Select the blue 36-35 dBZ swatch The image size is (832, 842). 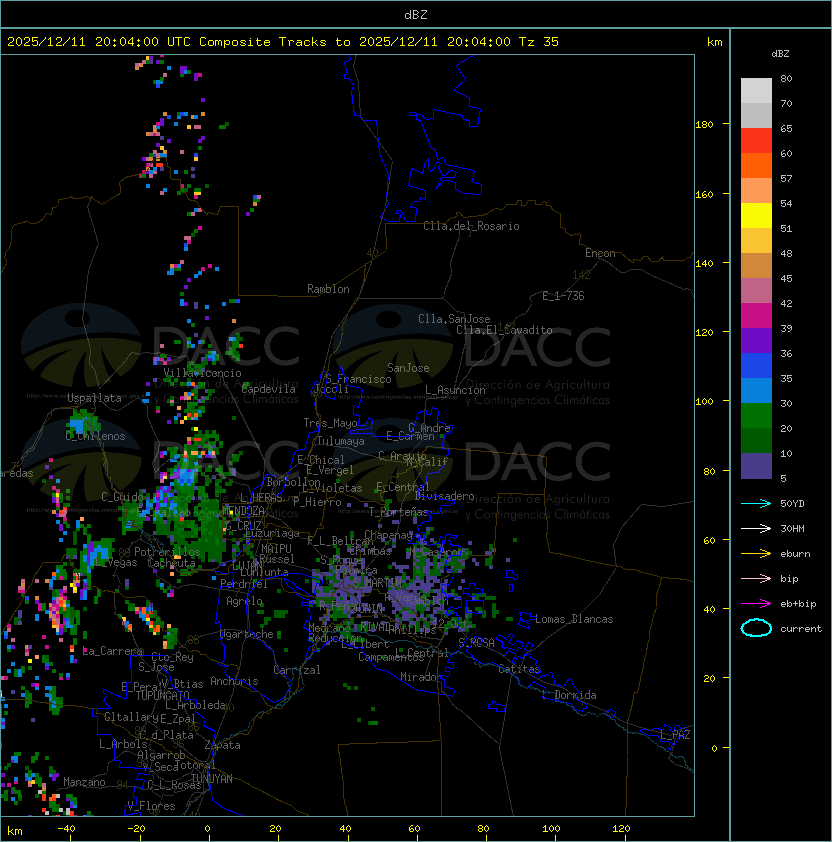(756, 366)
